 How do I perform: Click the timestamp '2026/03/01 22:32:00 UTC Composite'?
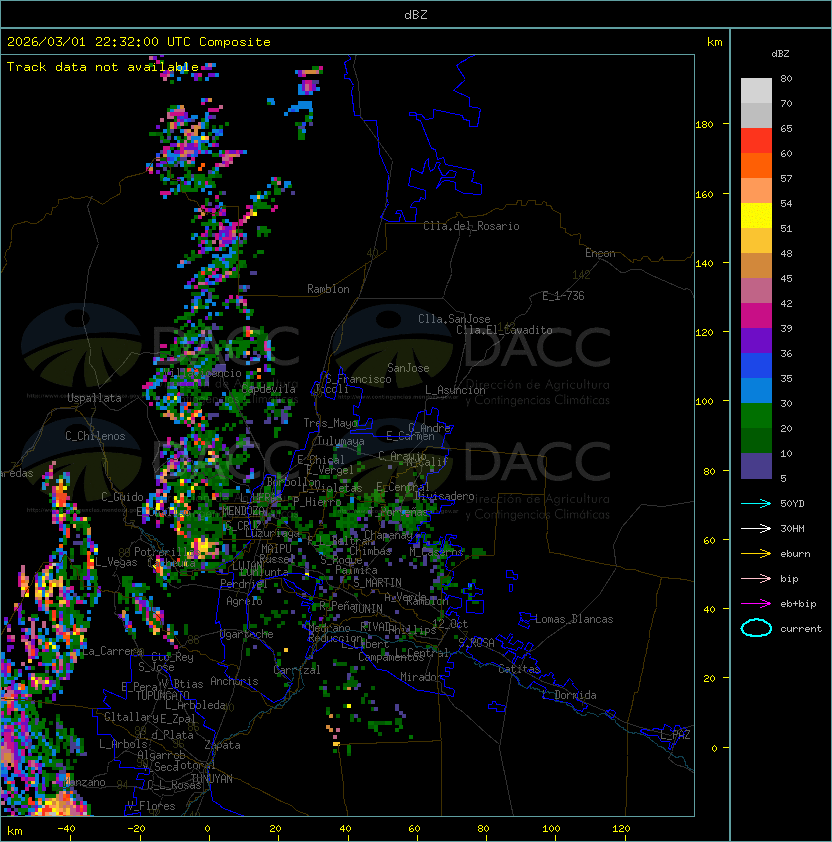(139, 42)
